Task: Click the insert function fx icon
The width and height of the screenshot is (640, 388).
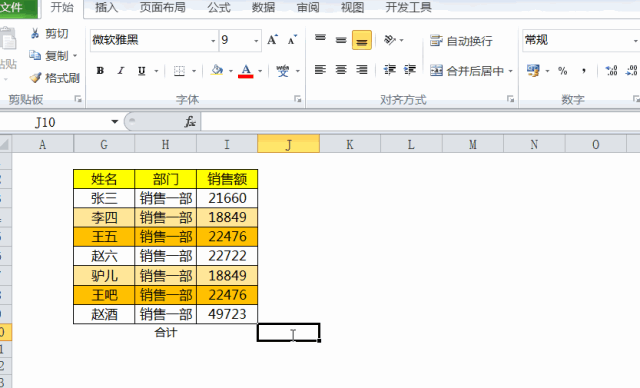Action: 190,122
